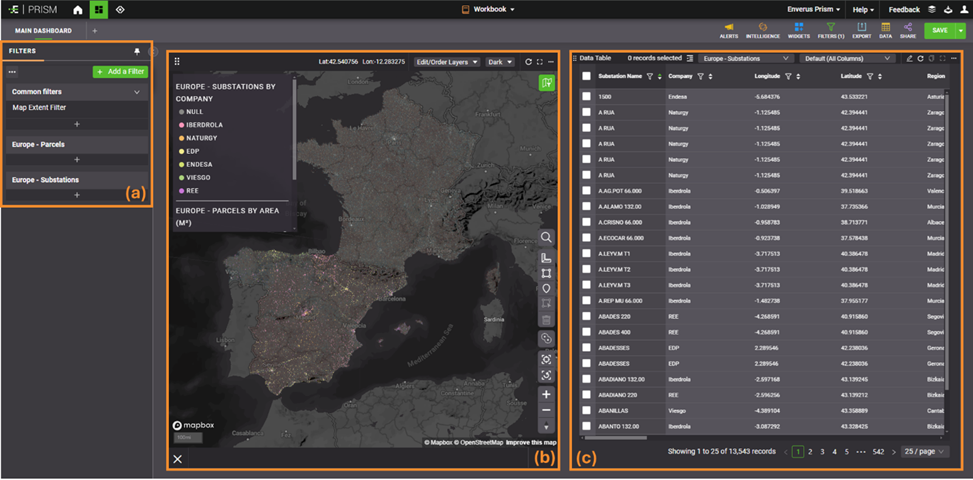The width and height of the screenshot is (973, 480).
Task: Open the Save button dropdown arrow
Action: [x=962, y=30]
